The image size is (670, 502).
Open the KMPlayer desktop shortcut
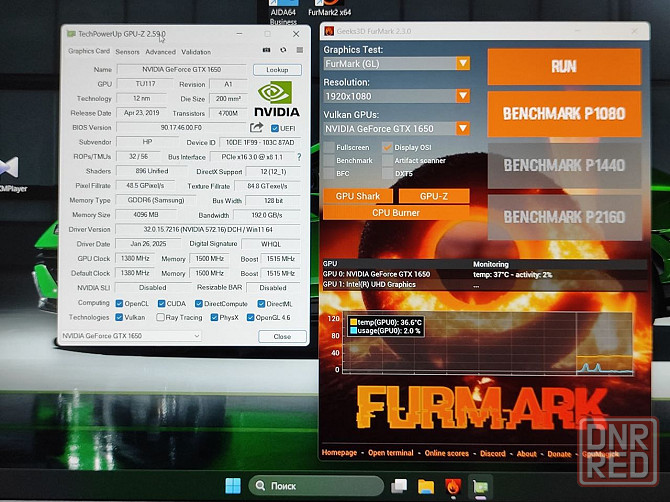point(11,174)
